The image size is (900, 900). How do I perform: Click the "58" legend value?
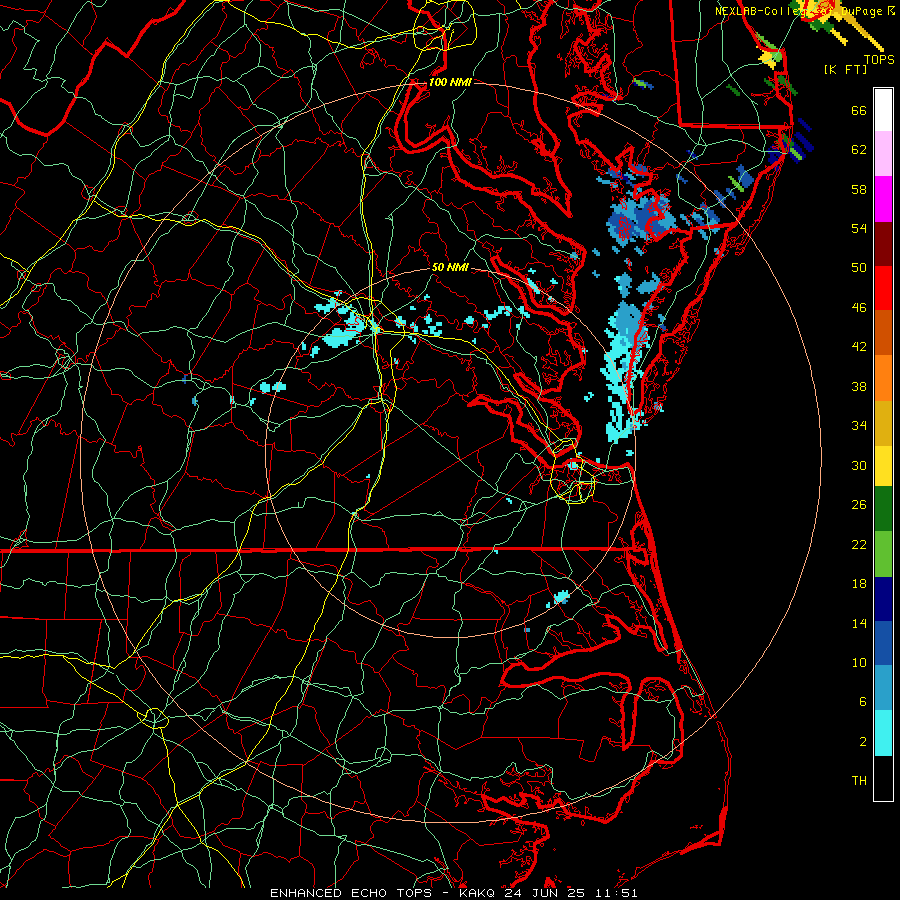click(859, 189)
